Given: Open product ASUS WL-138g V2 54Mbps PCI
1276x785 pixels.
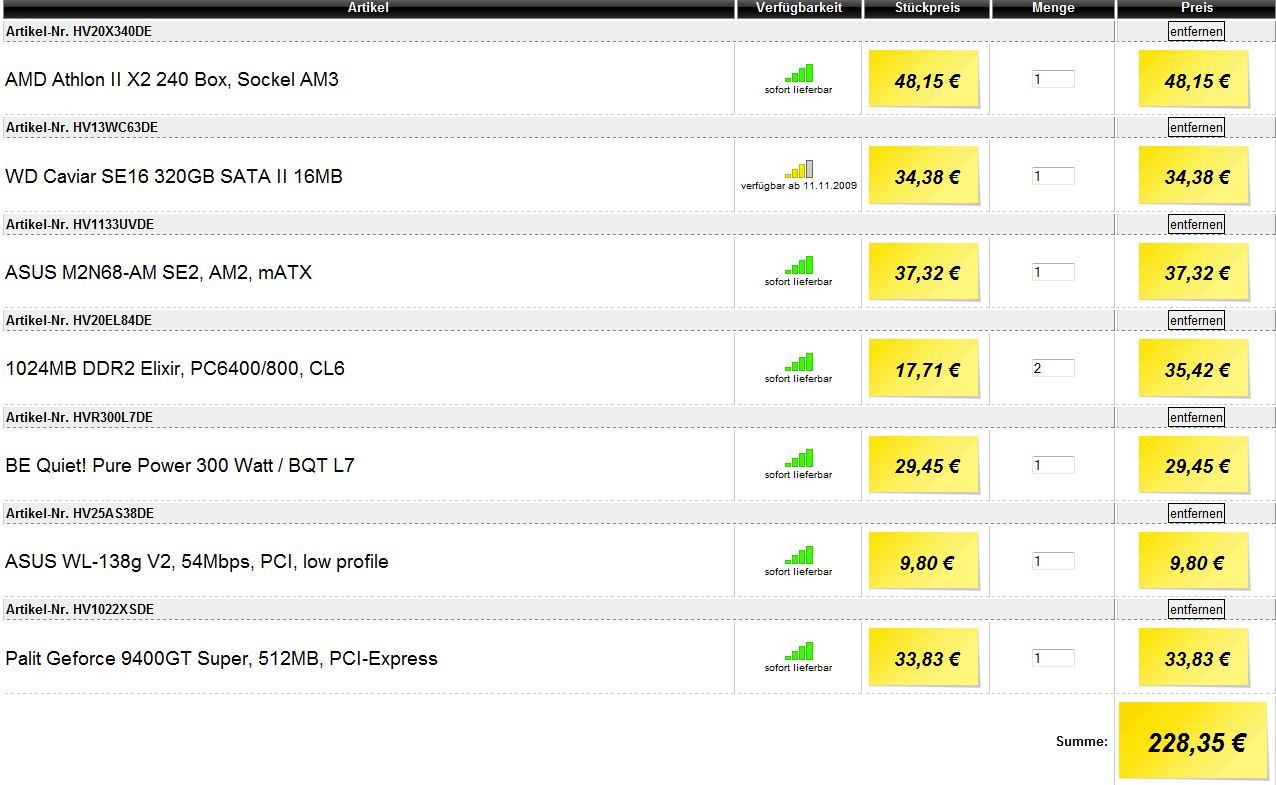Looking at the screenshot, I should coord(197,562).
